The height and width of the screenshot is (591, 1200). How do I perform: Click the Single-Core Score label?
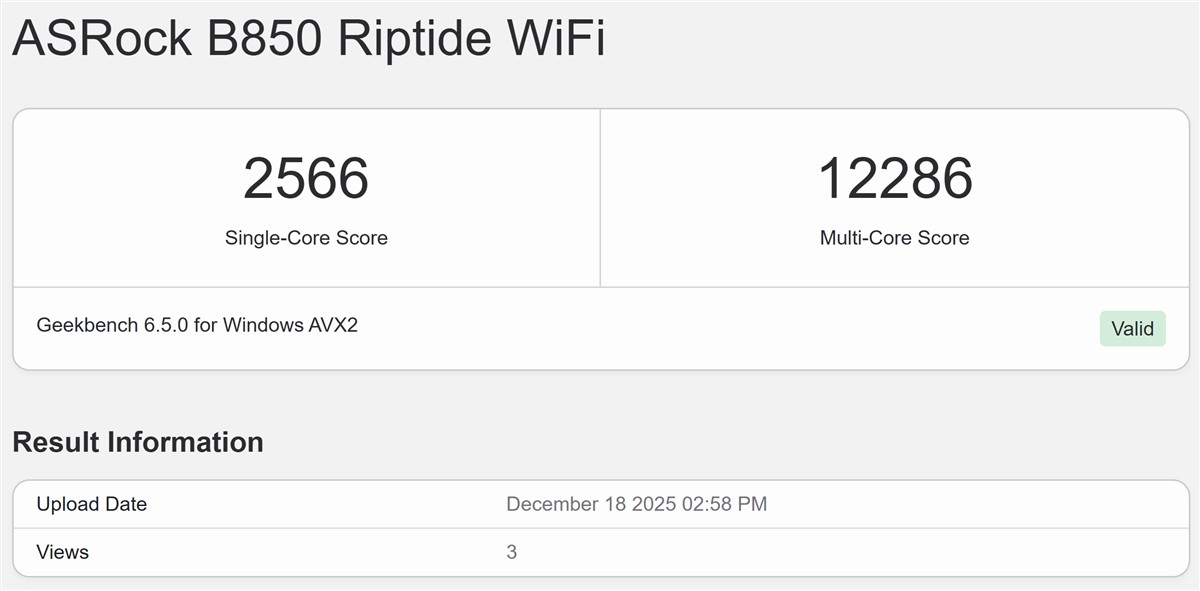[x=306, y=238]
